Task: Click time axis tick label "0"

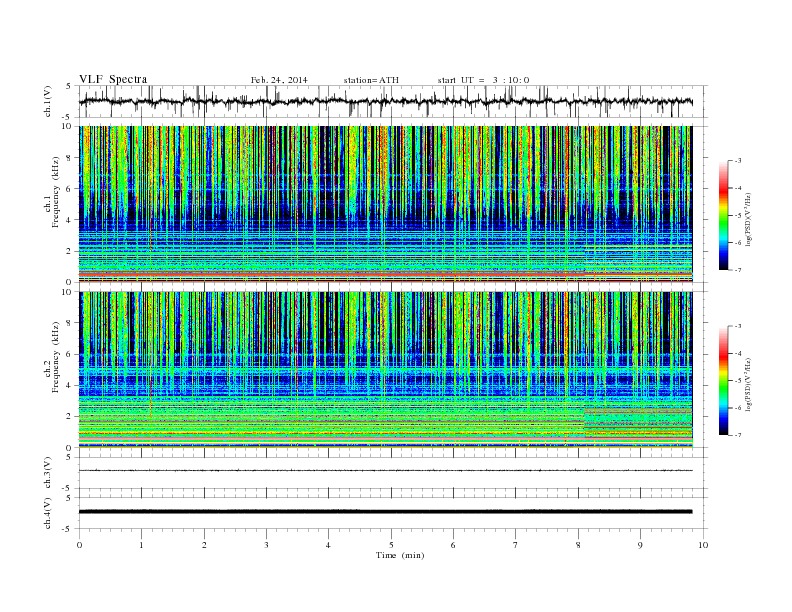Action: point(79,545)
